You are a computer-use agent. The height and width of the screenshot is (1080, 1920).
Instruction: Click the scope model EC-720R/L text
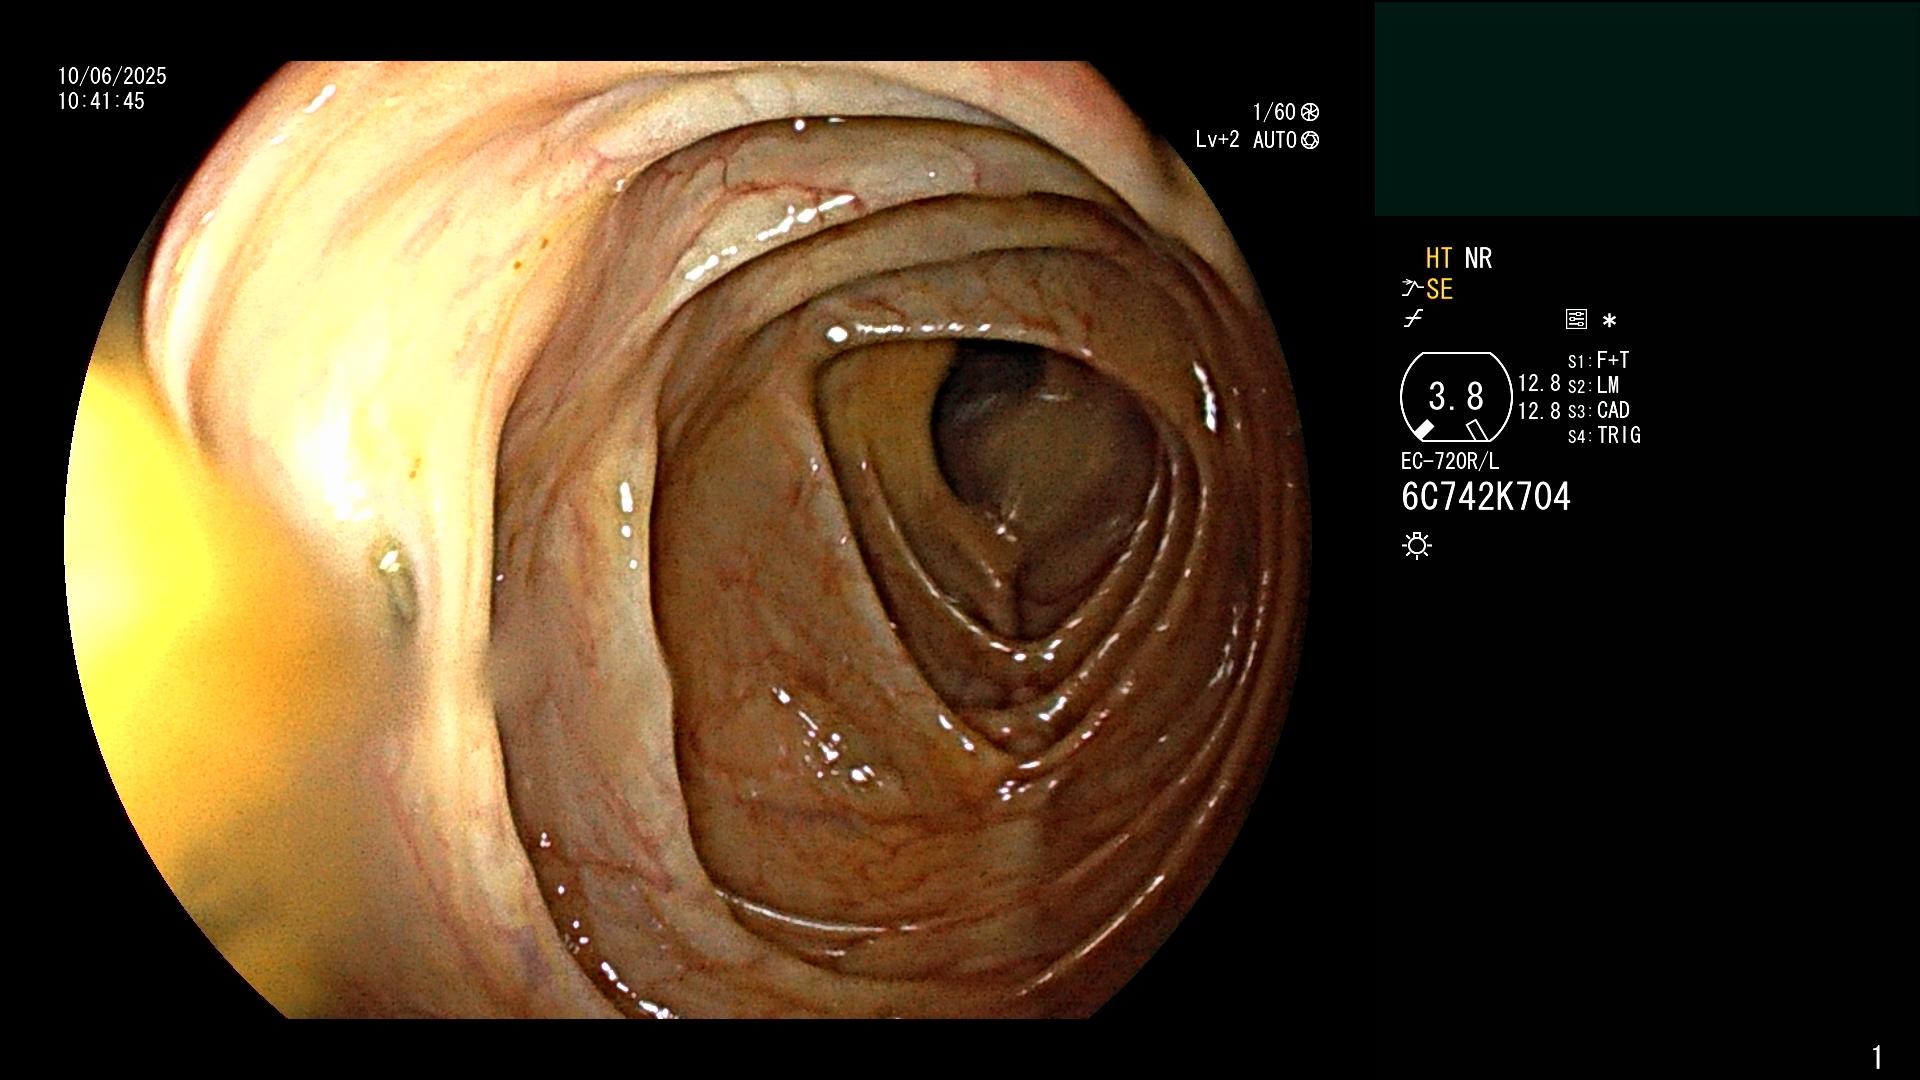click(1450, 461)
